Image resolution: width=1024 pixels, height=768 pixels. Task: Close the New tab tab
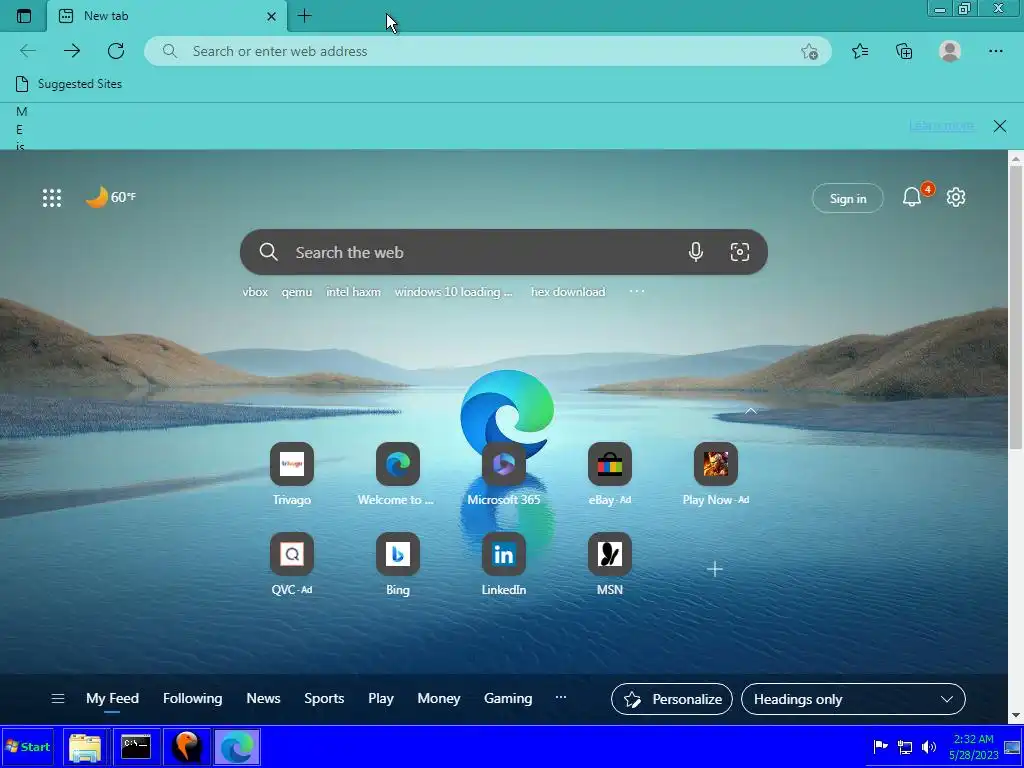272,16
